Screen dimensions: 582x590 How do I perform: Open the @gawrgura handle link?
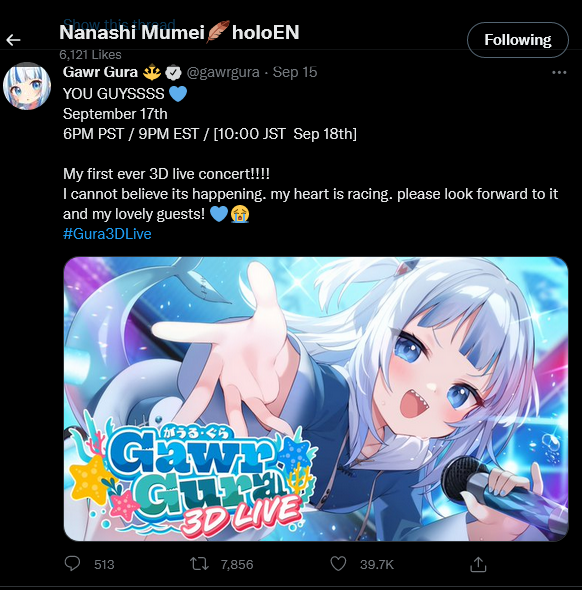click(223, 72)
